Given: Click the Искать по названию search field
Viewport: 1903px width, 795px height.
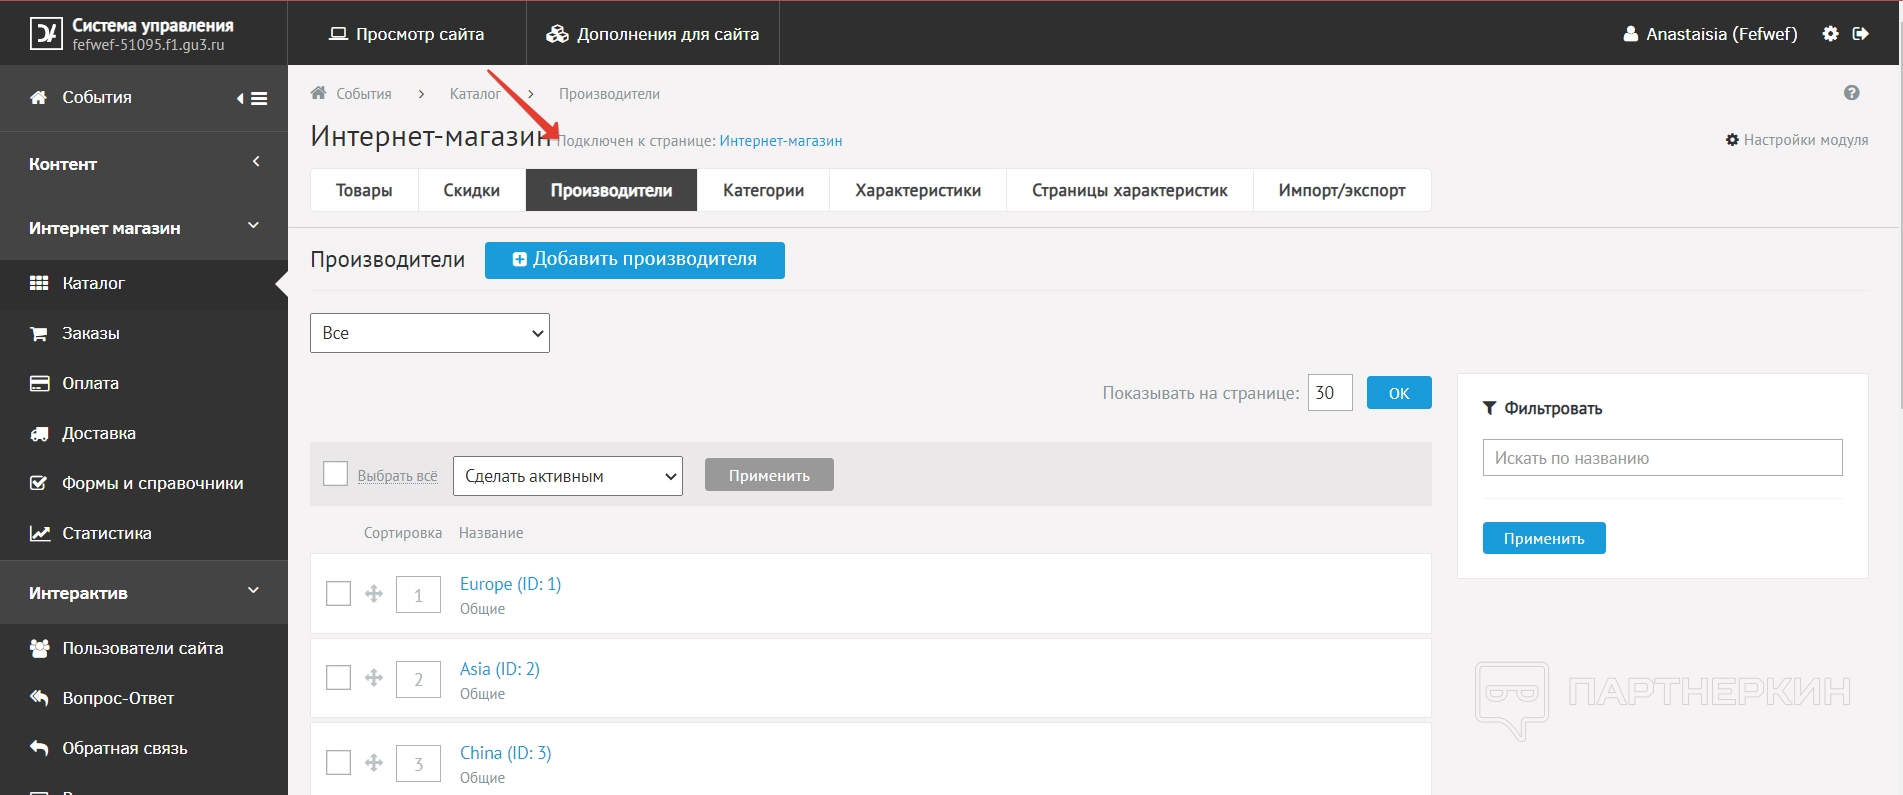Looking at the screenshot, I should click(1662, 458).
